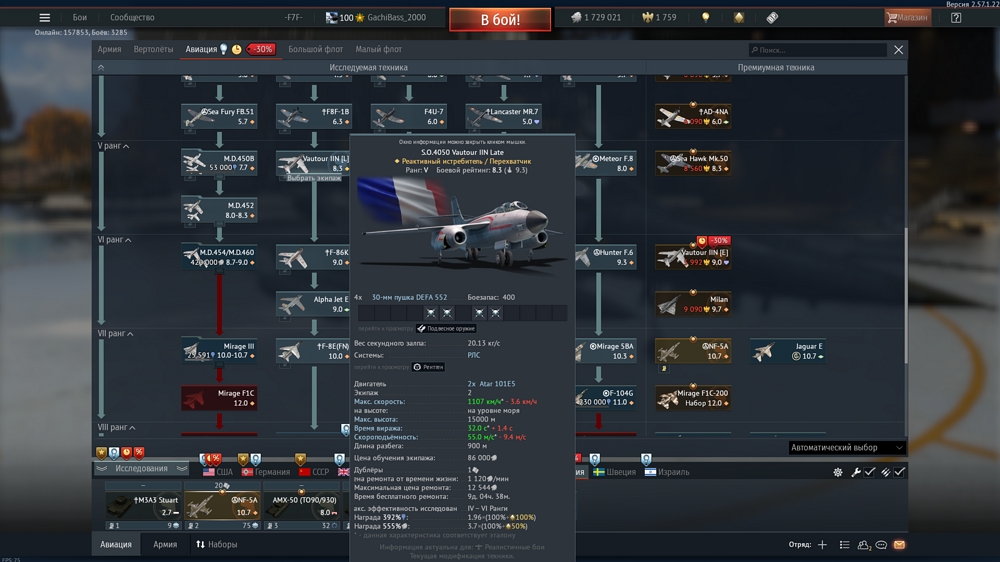The image size is (1000, 562).
Task: Select the F-104G aircraft
Action: pyautogui.click(x=606, y=397)
